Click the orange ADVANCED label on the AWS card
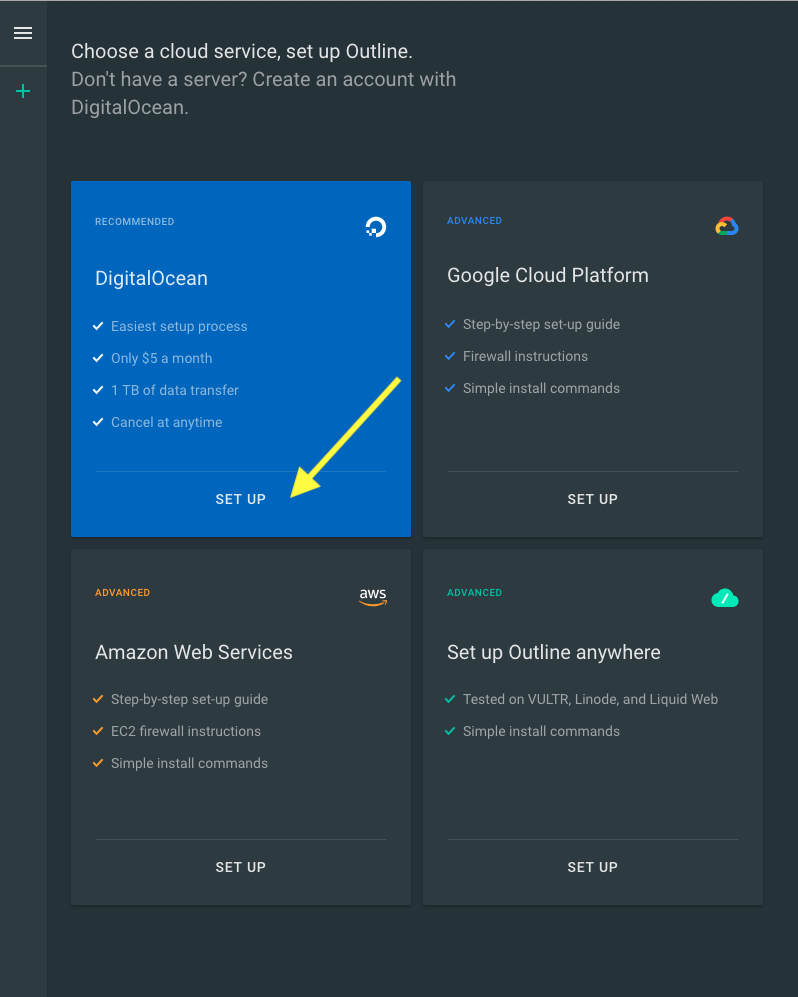798x997 pixels. (122, 593)
